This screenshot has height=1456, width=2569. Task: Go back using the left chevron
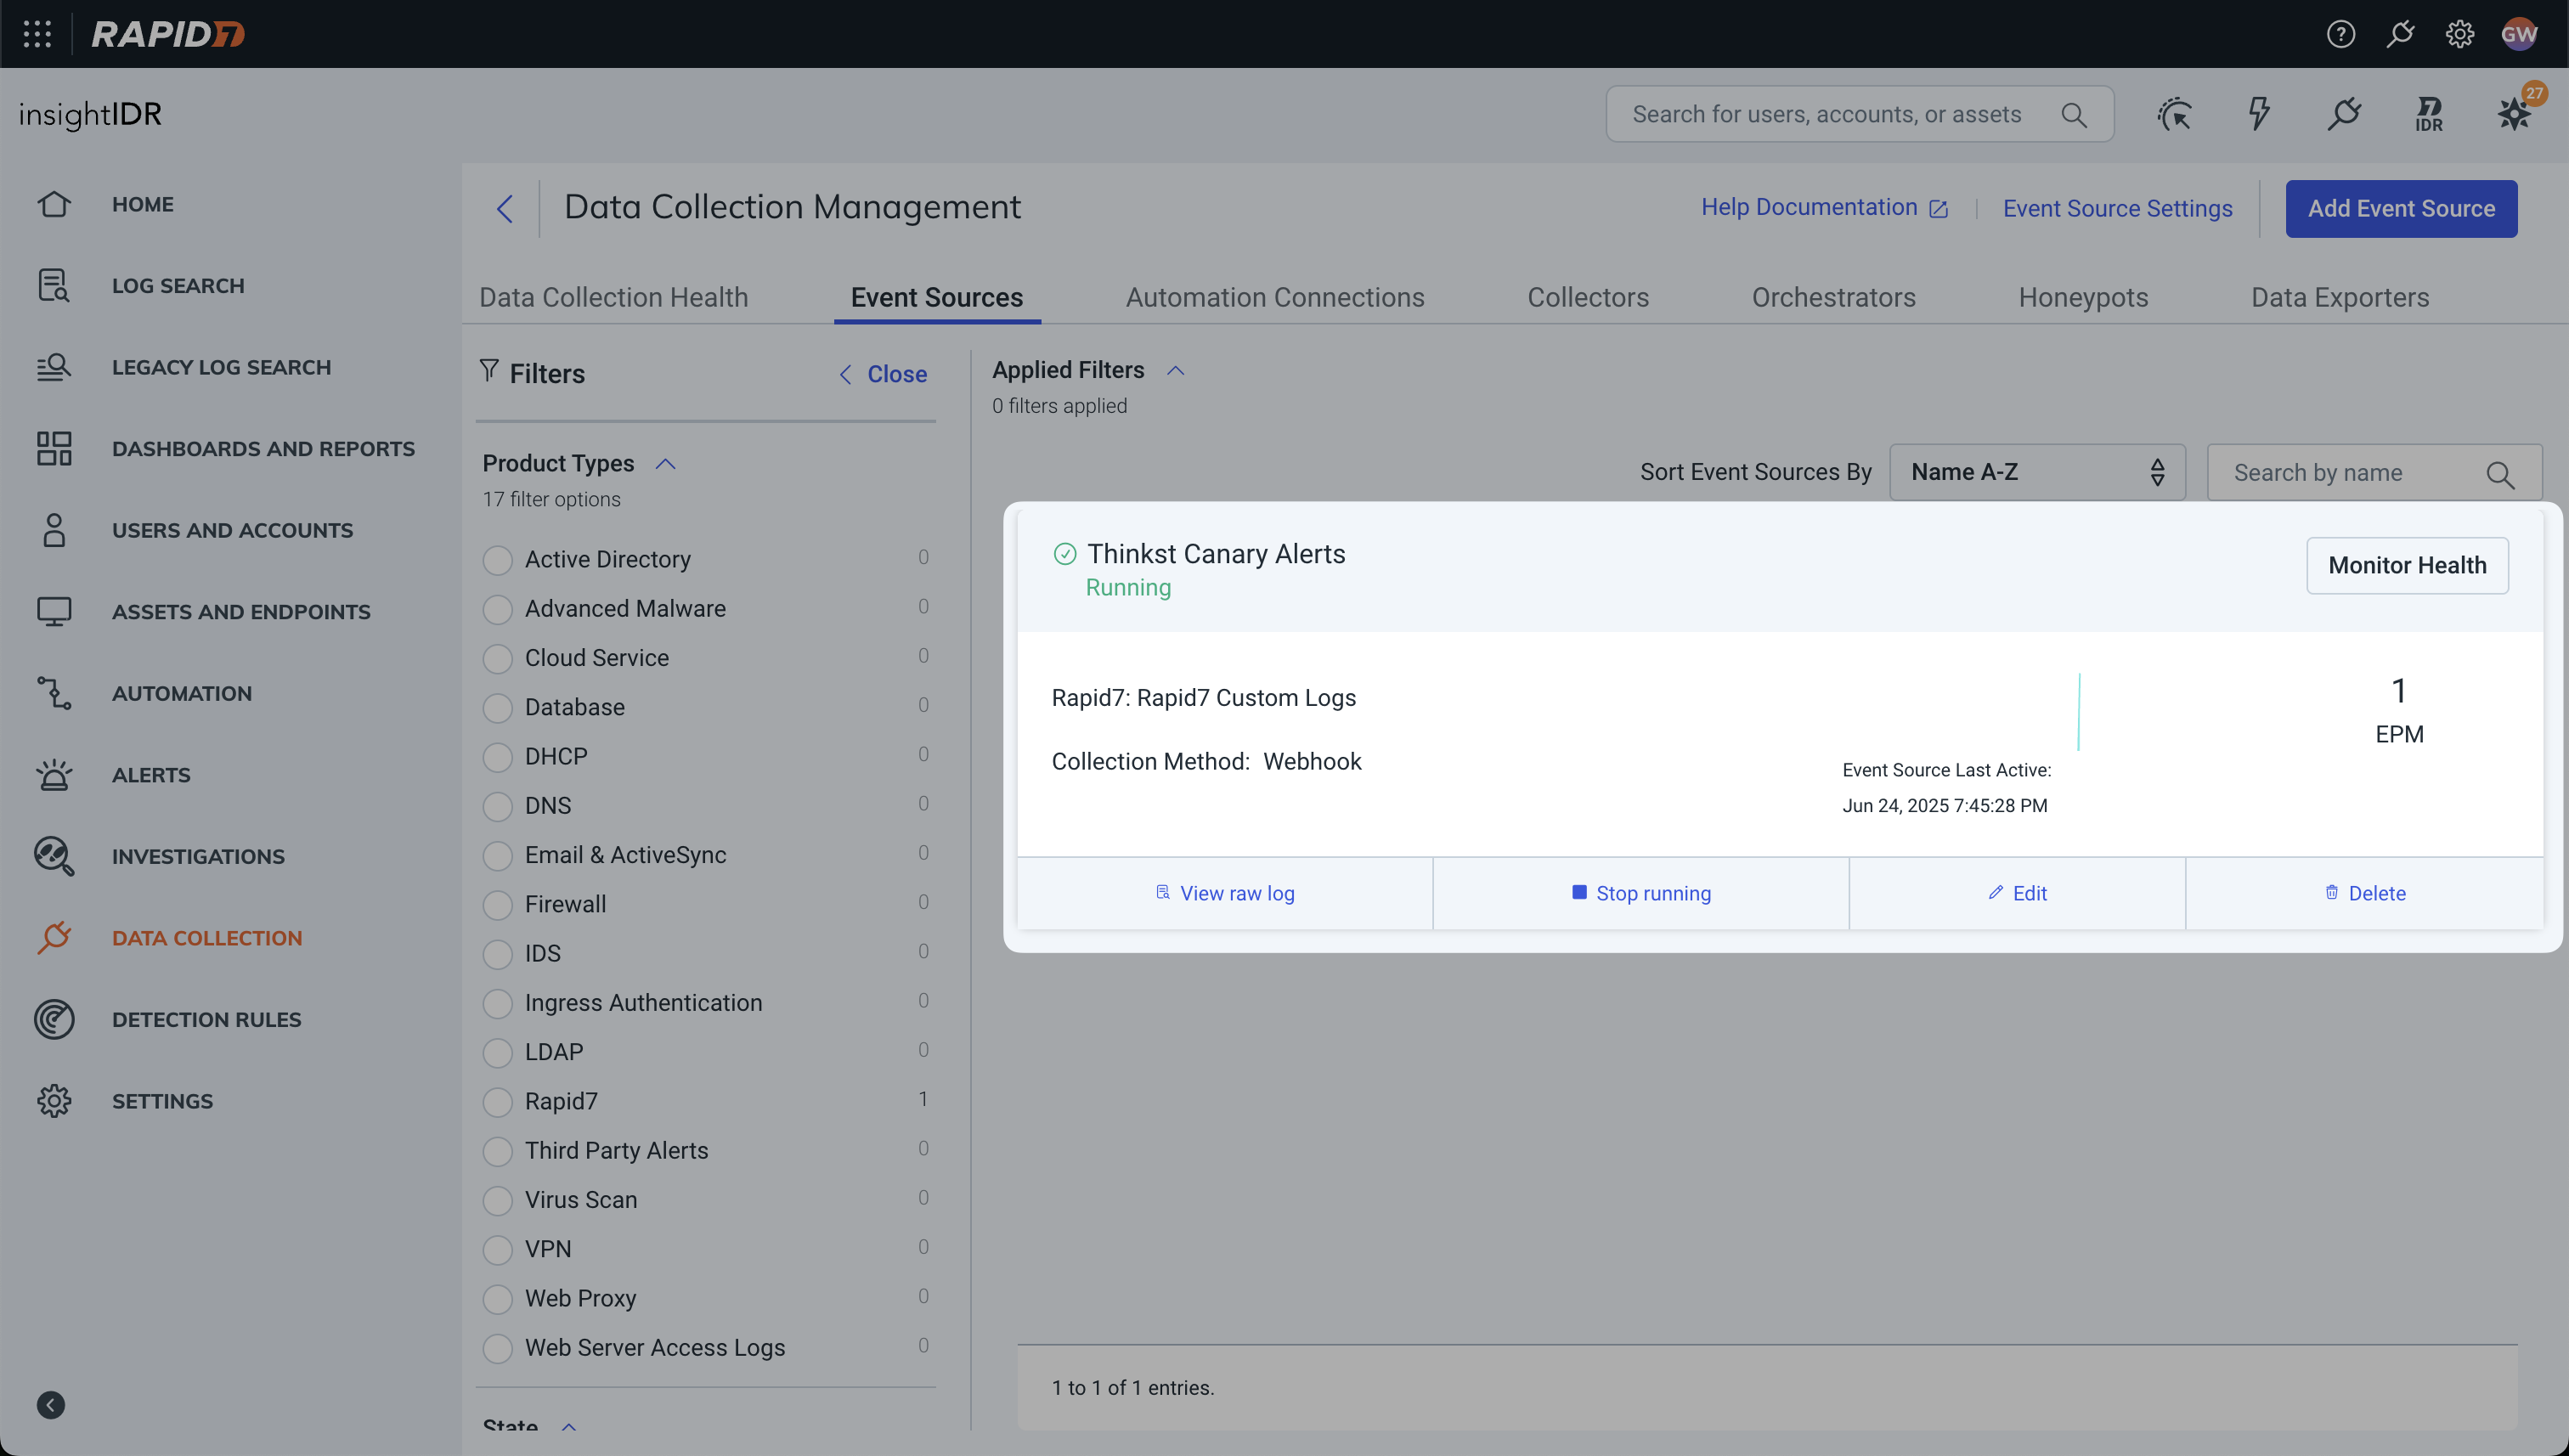click(x=505, y=209)
